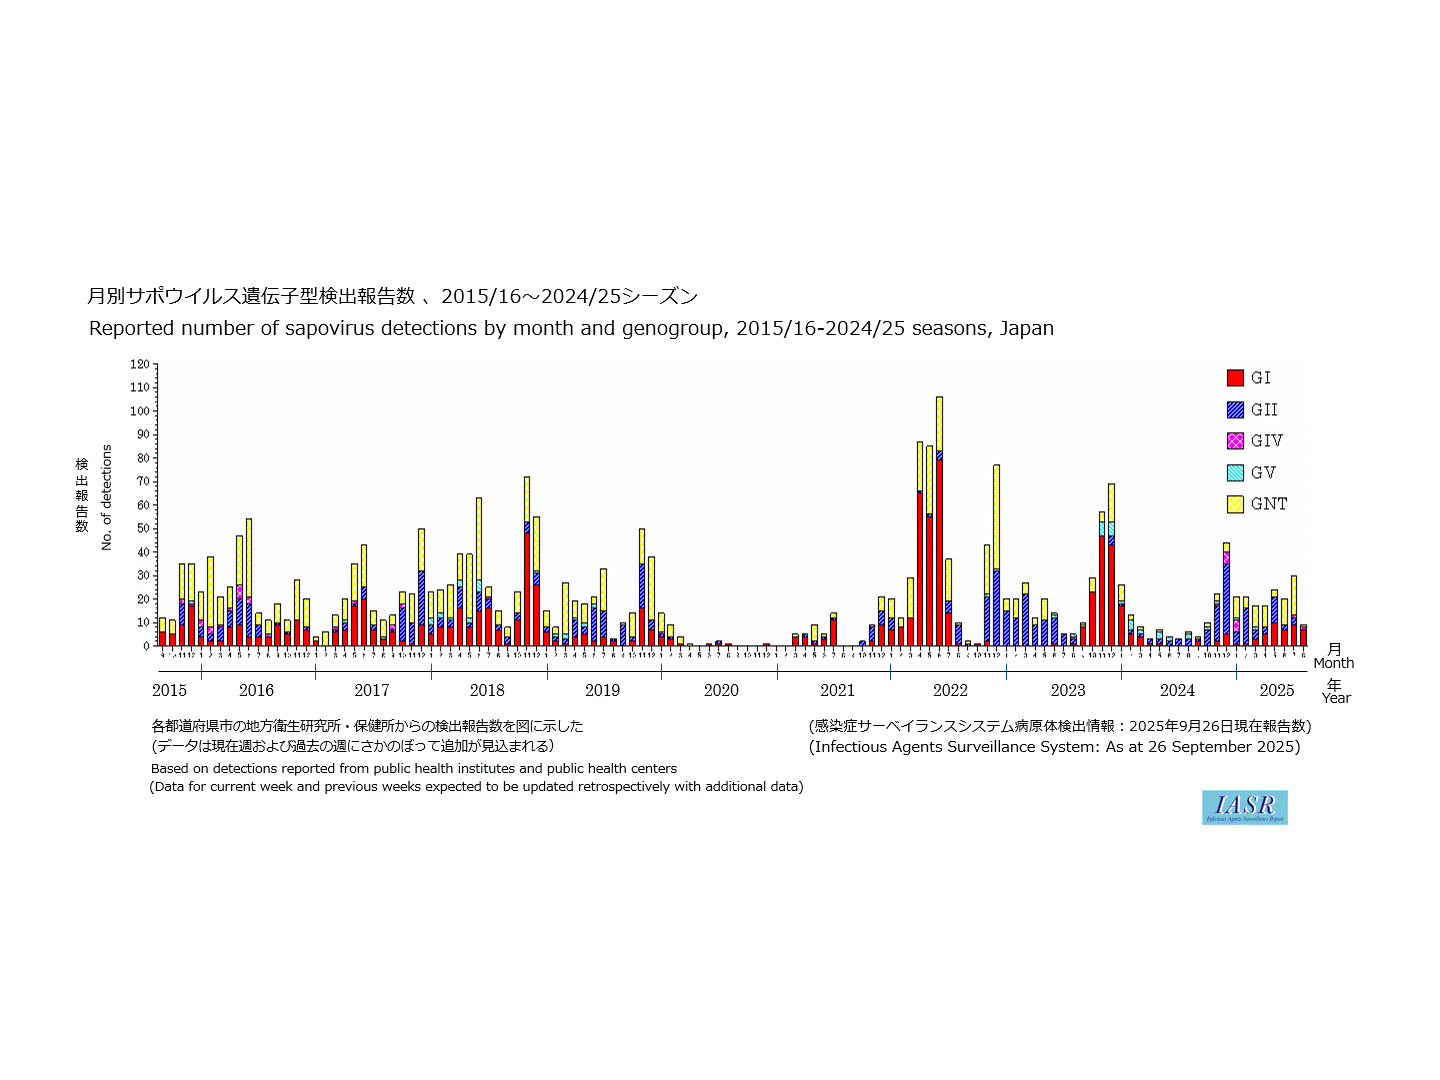Select the 2015 year label

[x=169, y=690]
